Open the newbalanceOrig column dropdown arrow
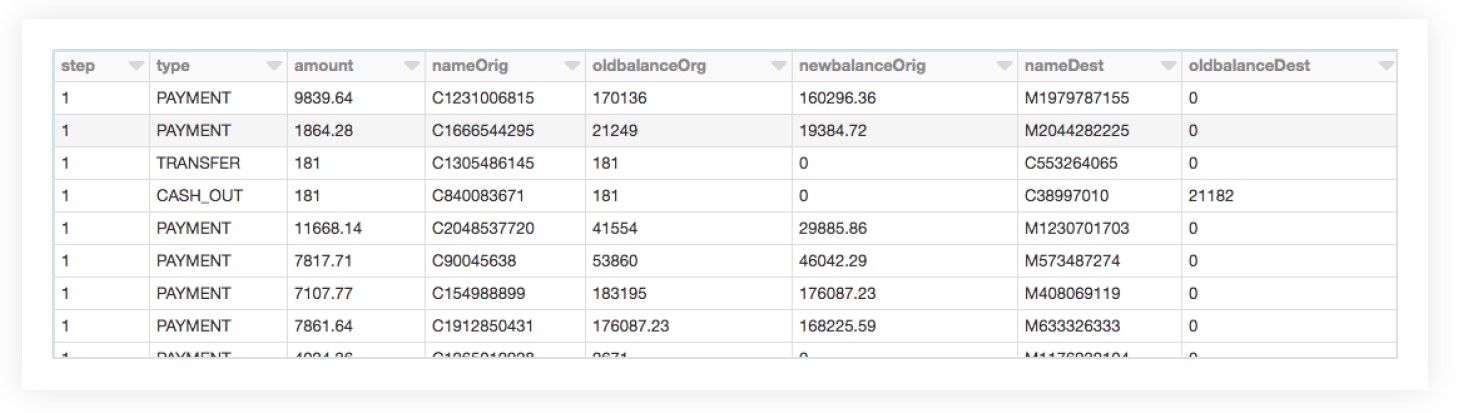 click(1004, 66)
